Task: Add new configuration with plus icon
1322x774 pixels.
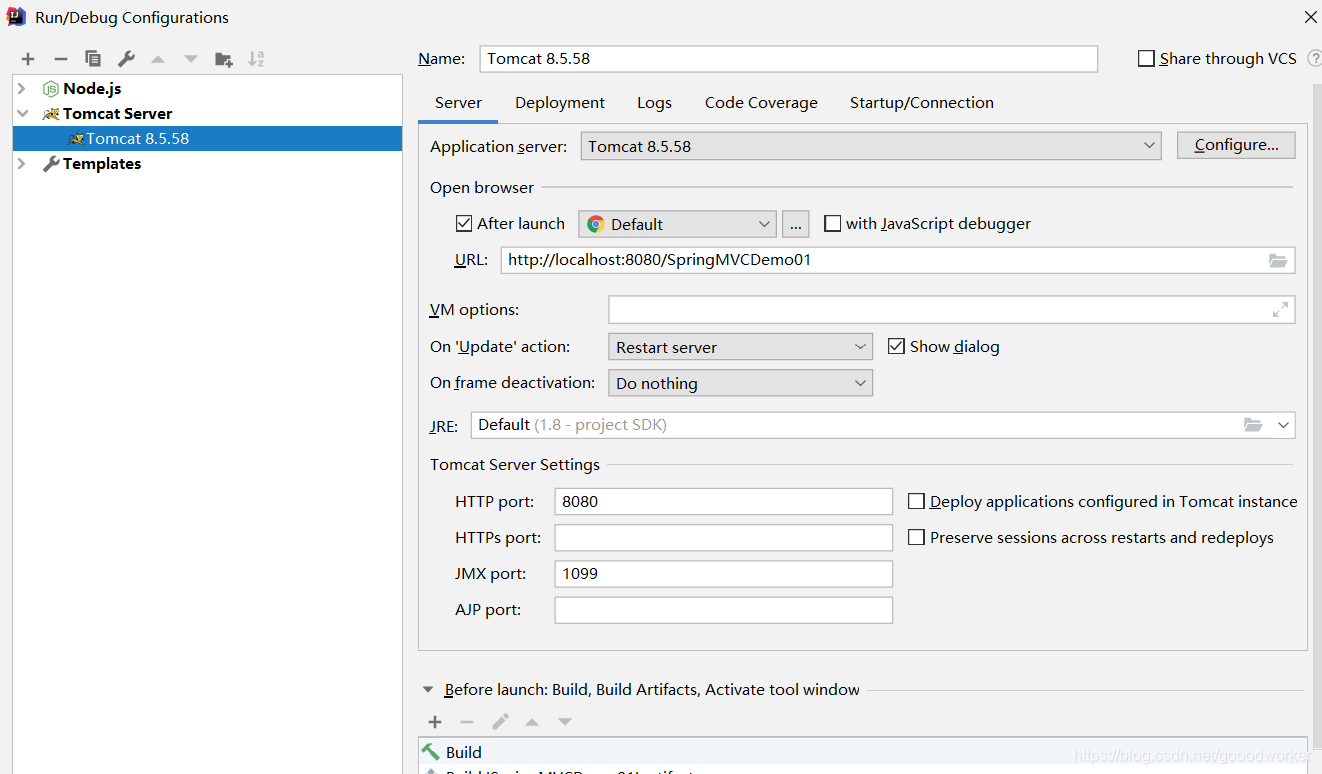Action: pos(28,59)
